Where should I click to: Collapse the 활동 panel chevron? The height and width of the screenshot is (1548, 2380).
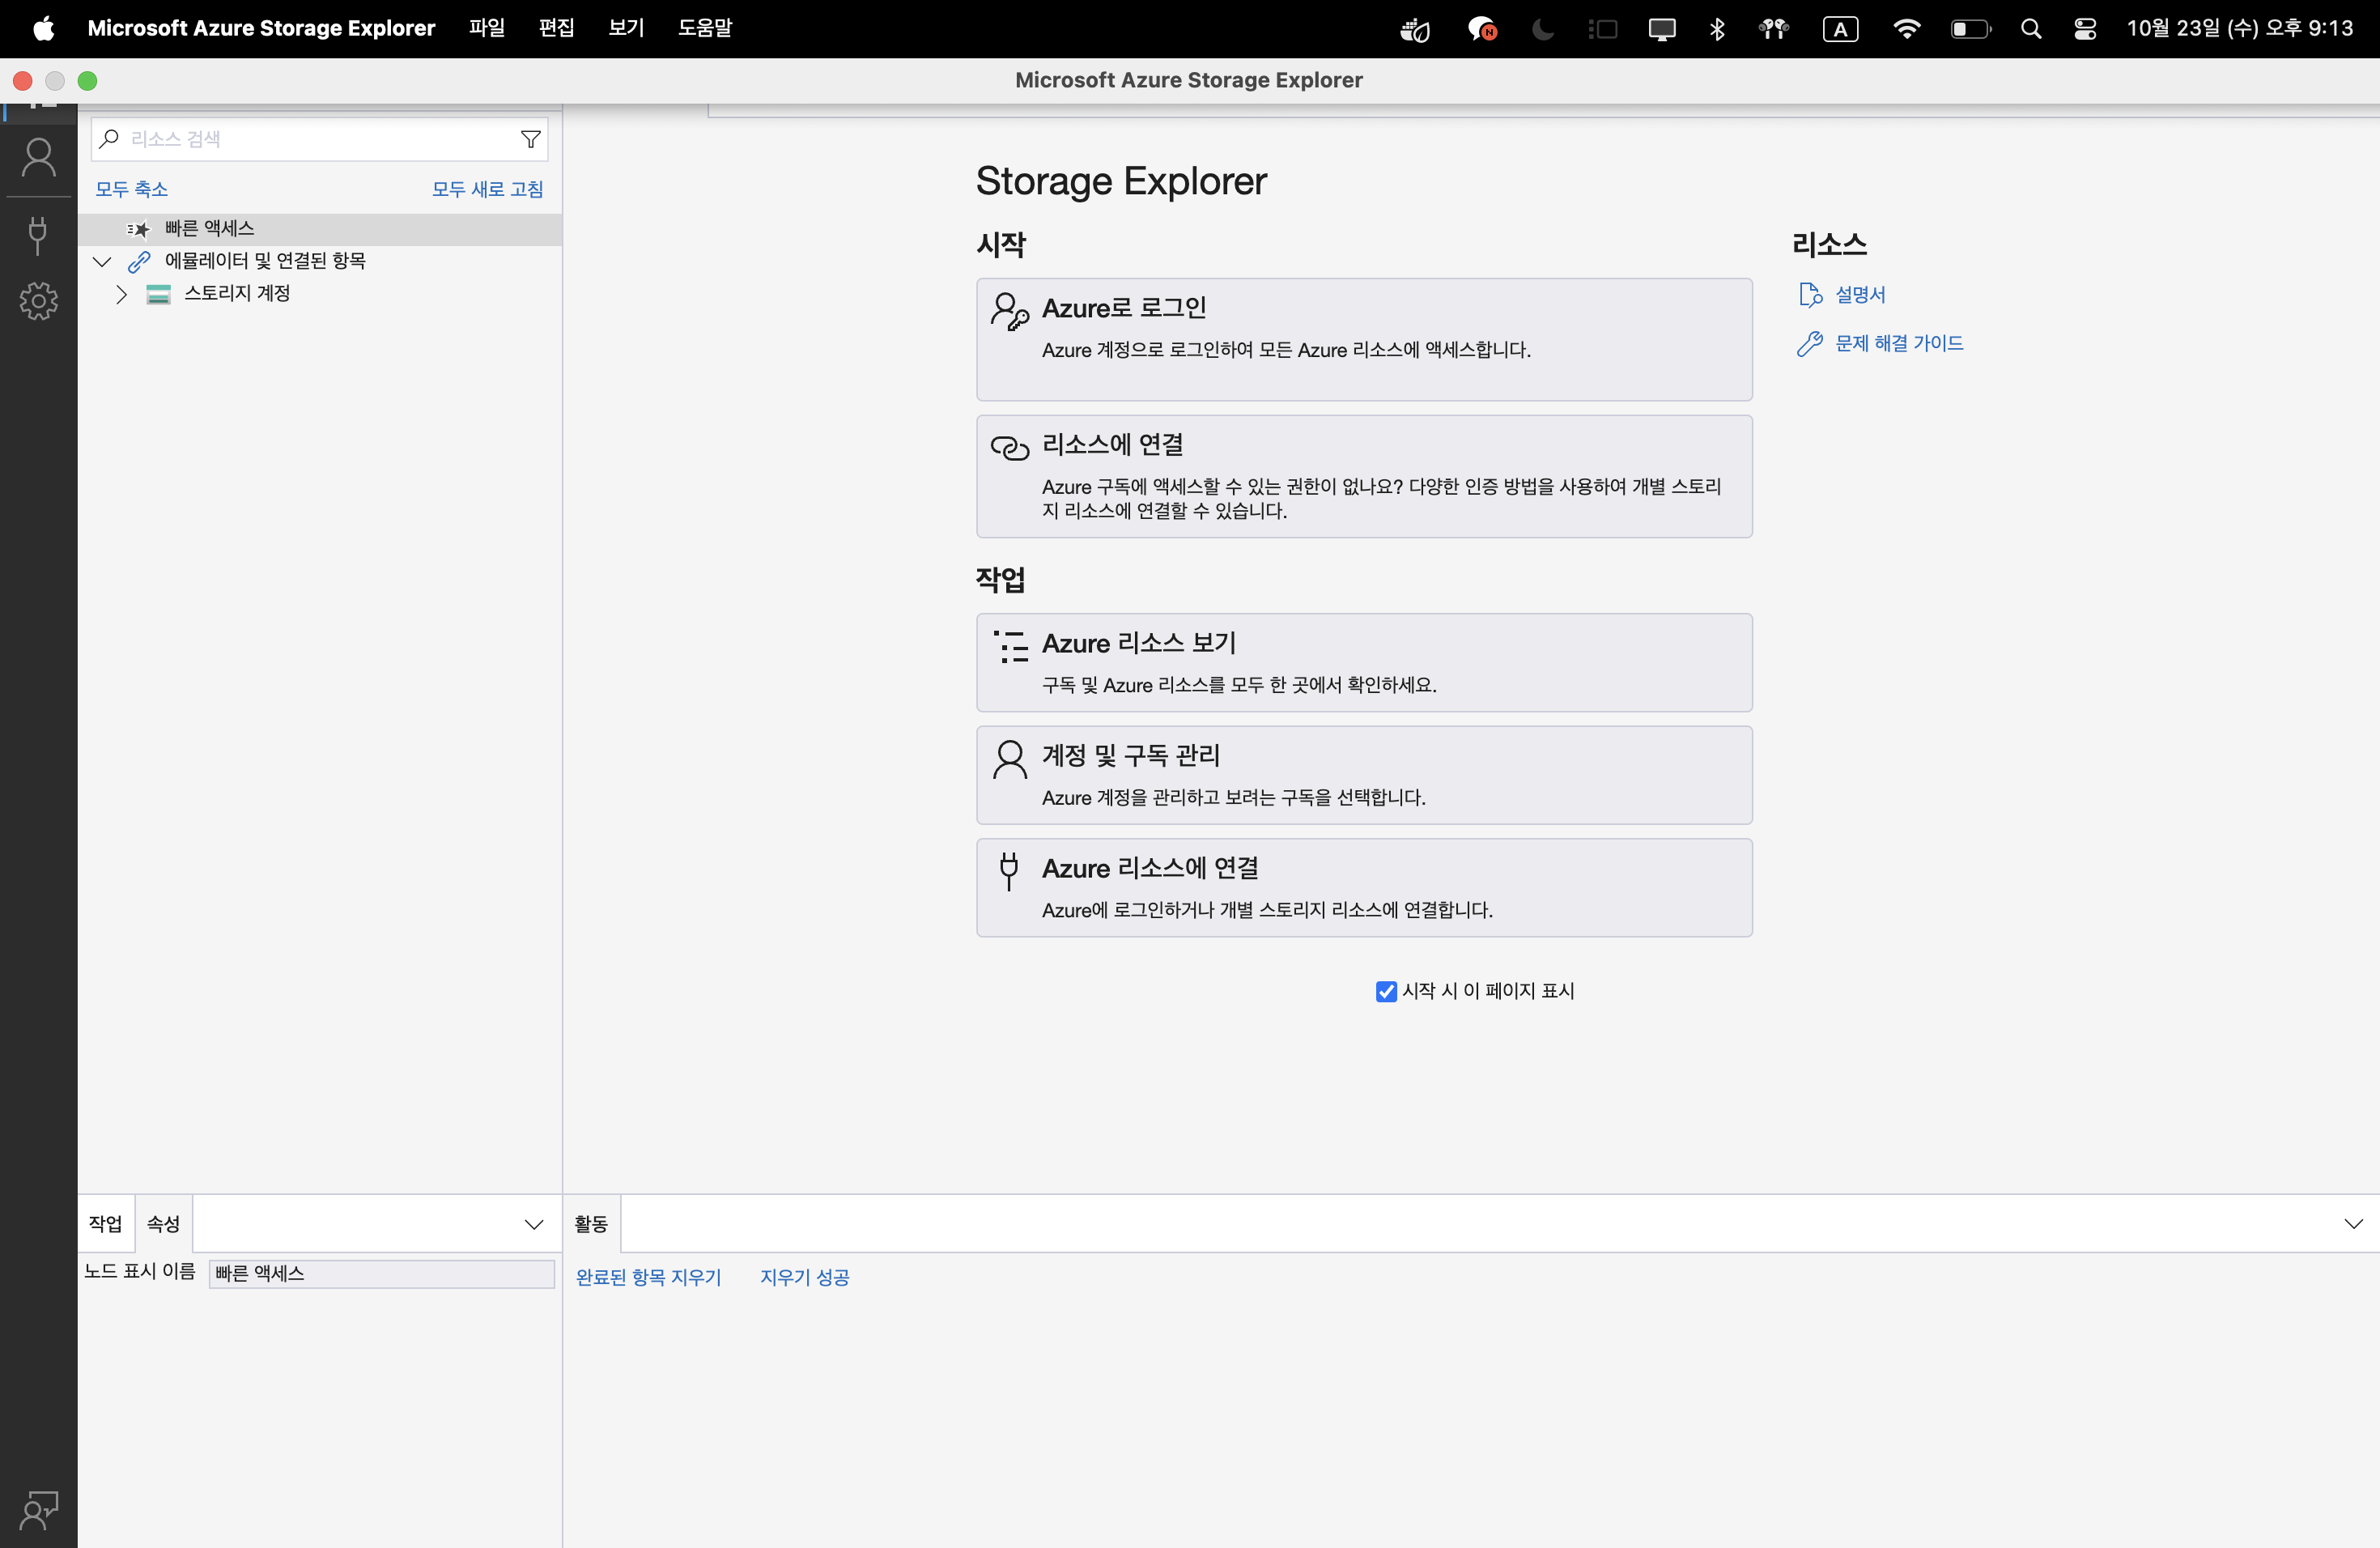[2354, 1224]
